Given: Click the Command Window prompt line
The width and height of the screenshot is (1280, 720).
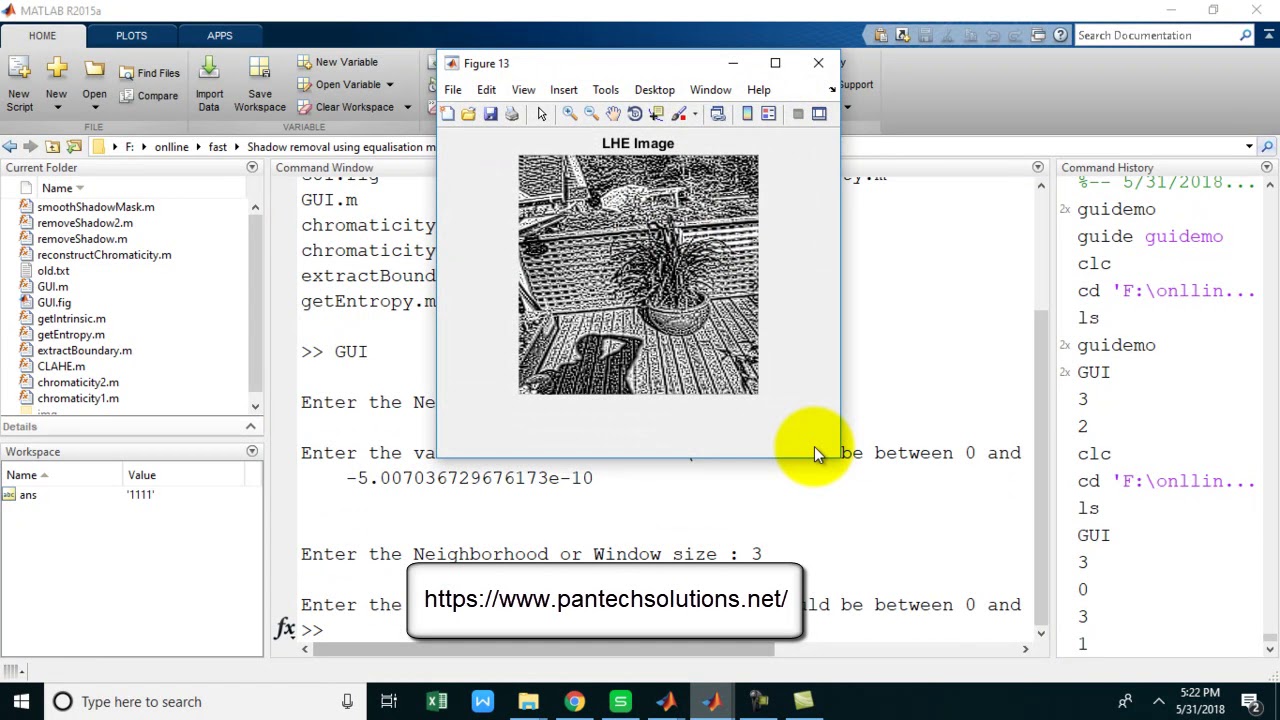Looking at the screenshot, I should pos(660,630).
